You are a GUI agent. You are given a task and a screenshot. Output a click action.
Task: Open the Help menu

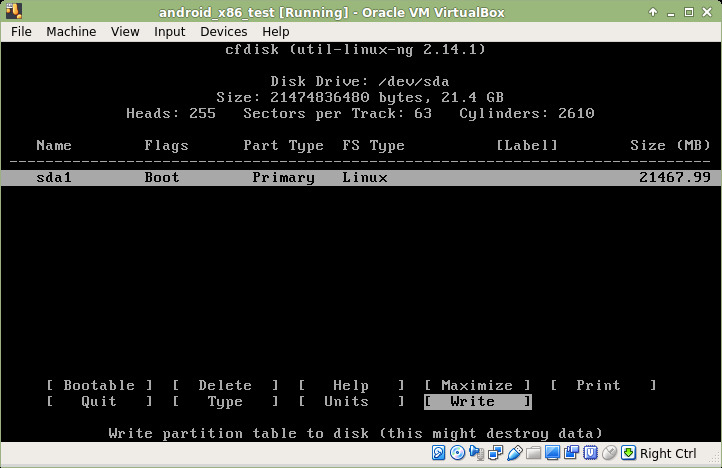[x=275, y=31]
